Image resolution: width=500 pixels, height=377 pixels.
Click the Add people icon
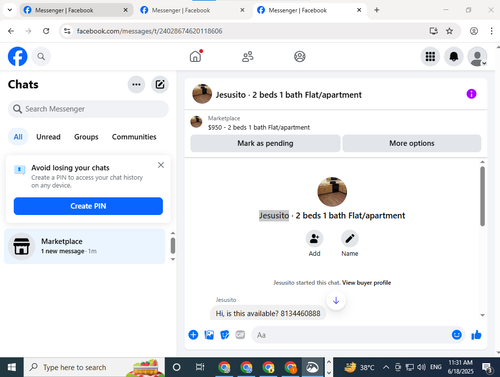pos(314,239)
